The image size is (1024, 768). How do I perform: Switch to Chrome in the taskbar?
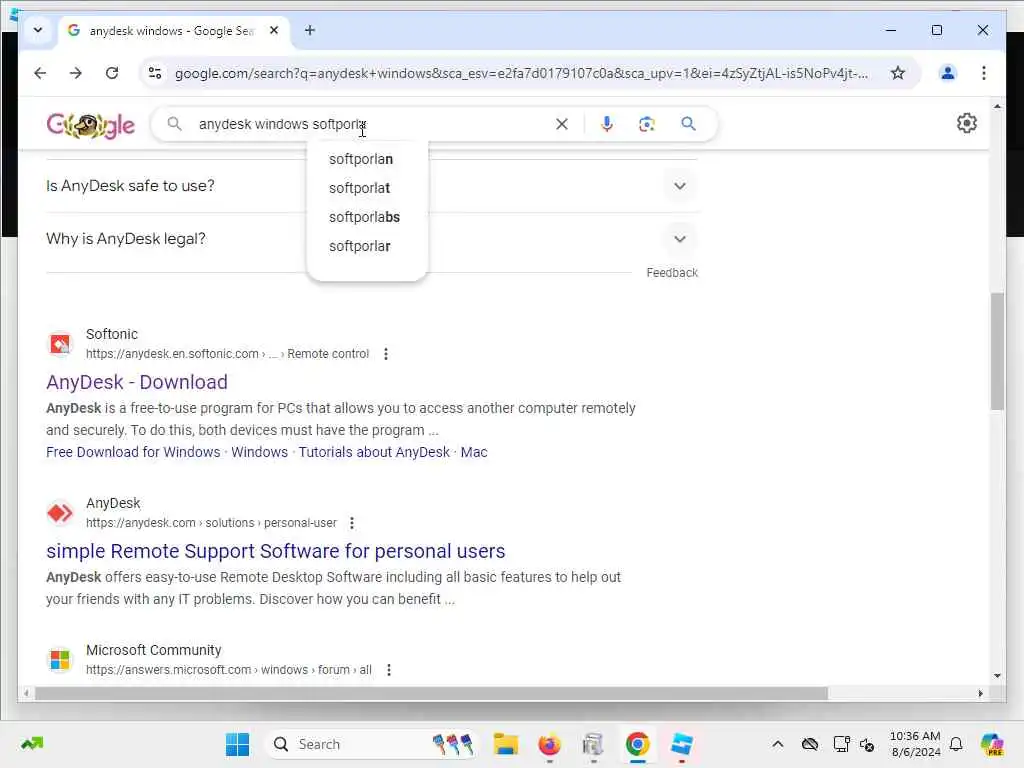pyautogui.click(x=637, y=744)
